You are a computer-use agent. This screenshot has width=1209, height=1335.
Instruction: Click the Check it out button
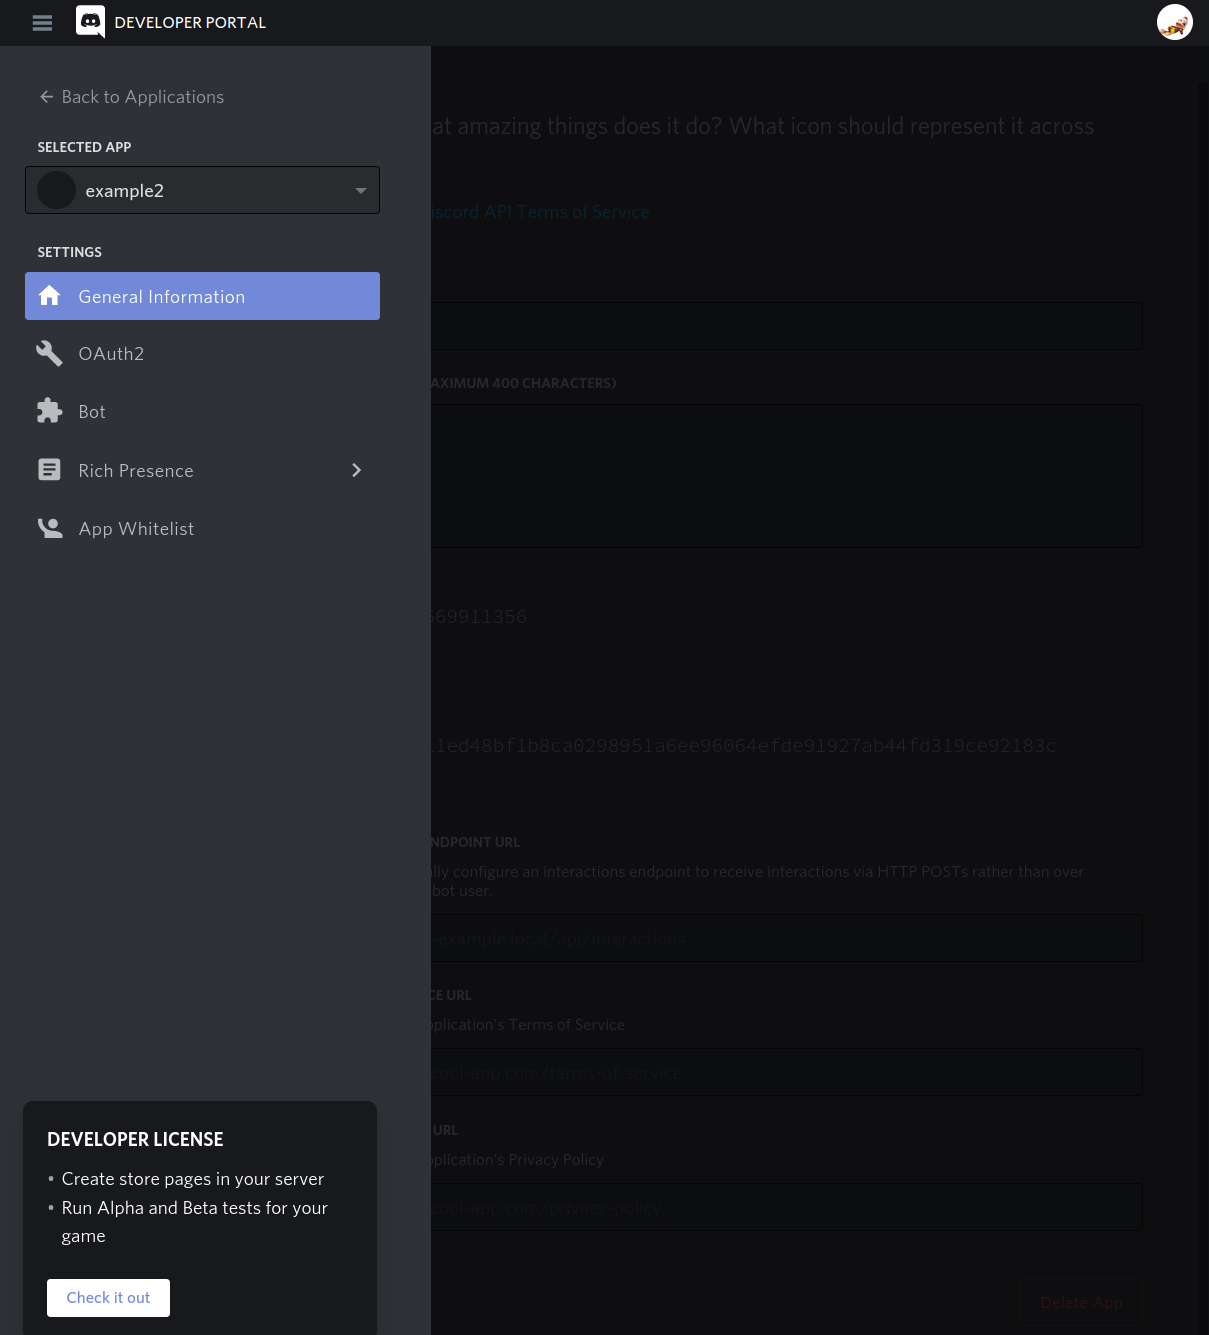(x=108, y=1298)
